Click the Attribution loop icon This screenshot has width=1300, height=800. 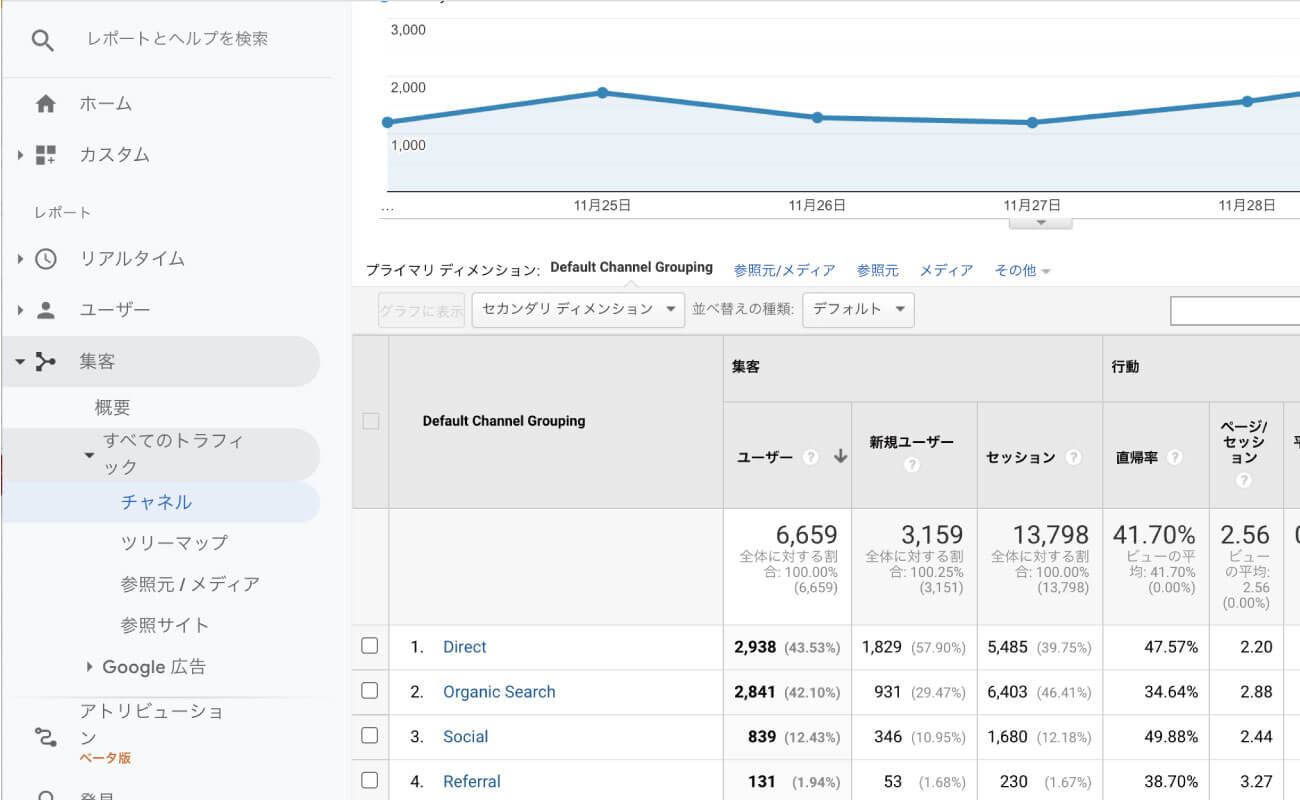pos(45,738)
